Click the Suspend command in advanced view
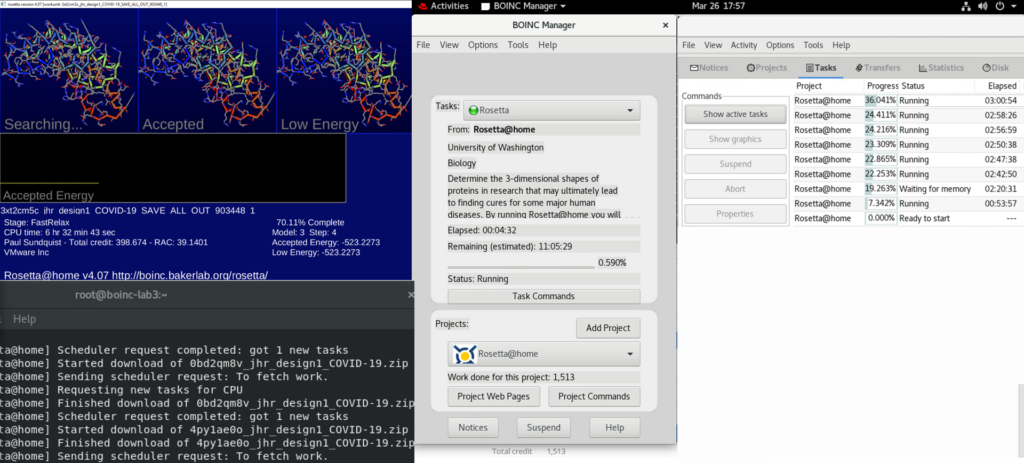 coord(735,164)
